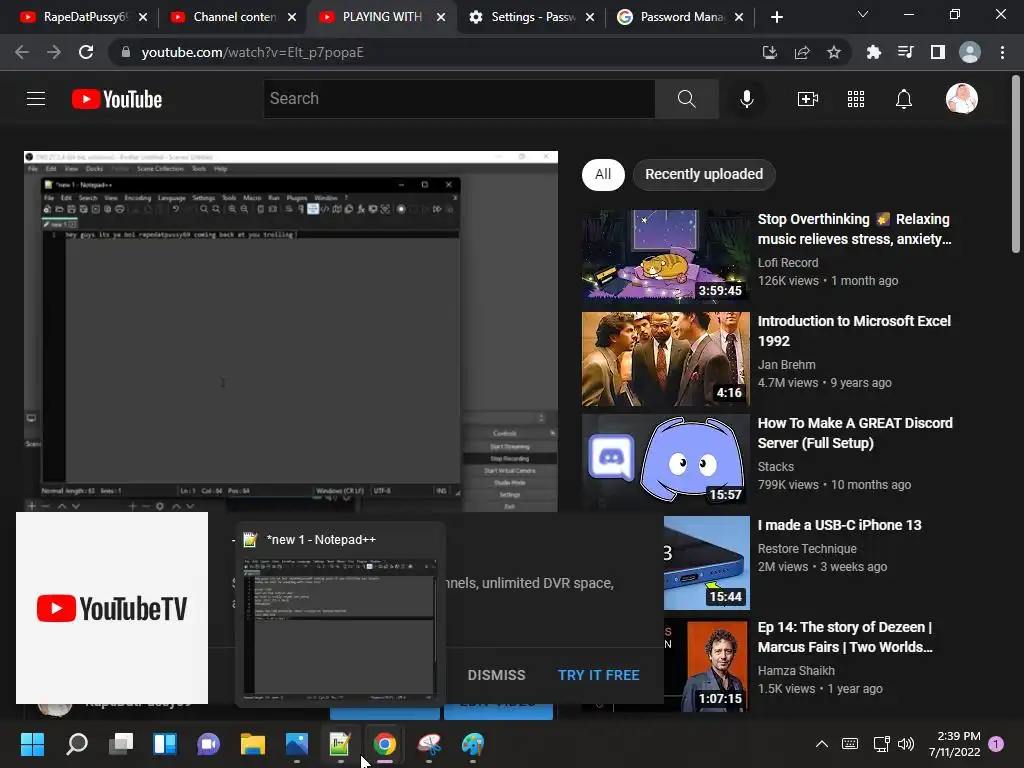Open Photos app on taskbar
The image size is (1024, 768).
click(x=297, y=744)
